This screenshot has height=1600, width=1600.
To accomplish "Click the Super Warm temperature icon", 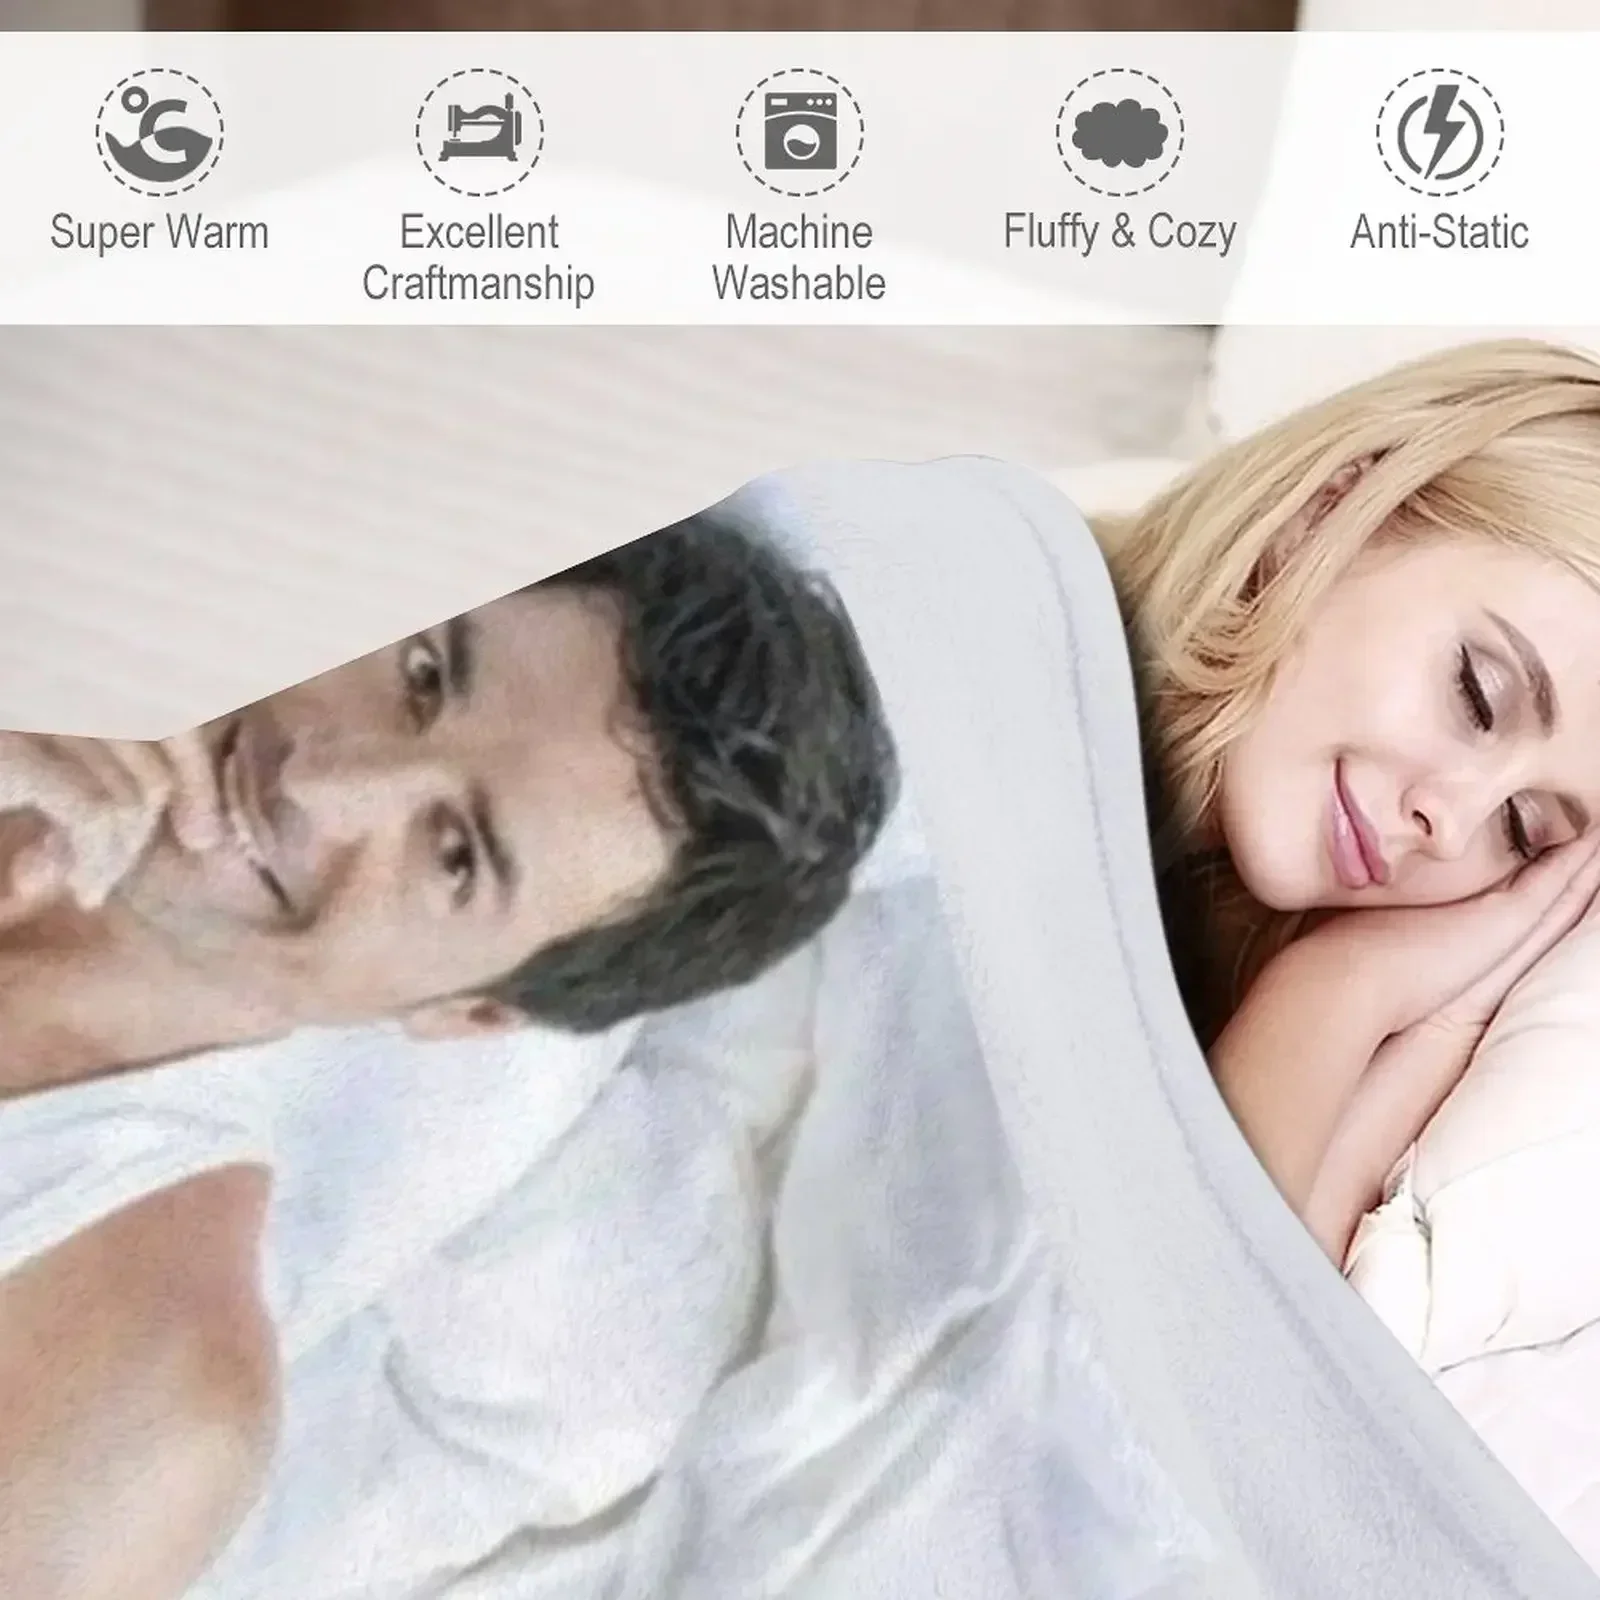I will pos(160,131).
